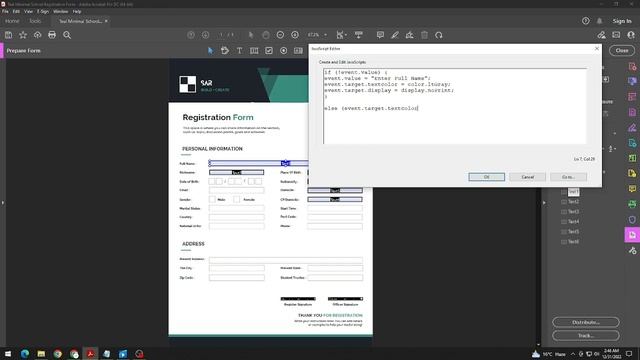Click the Go to... button
This screenshot has height=360, width=640.
click(x=568, y=177)
